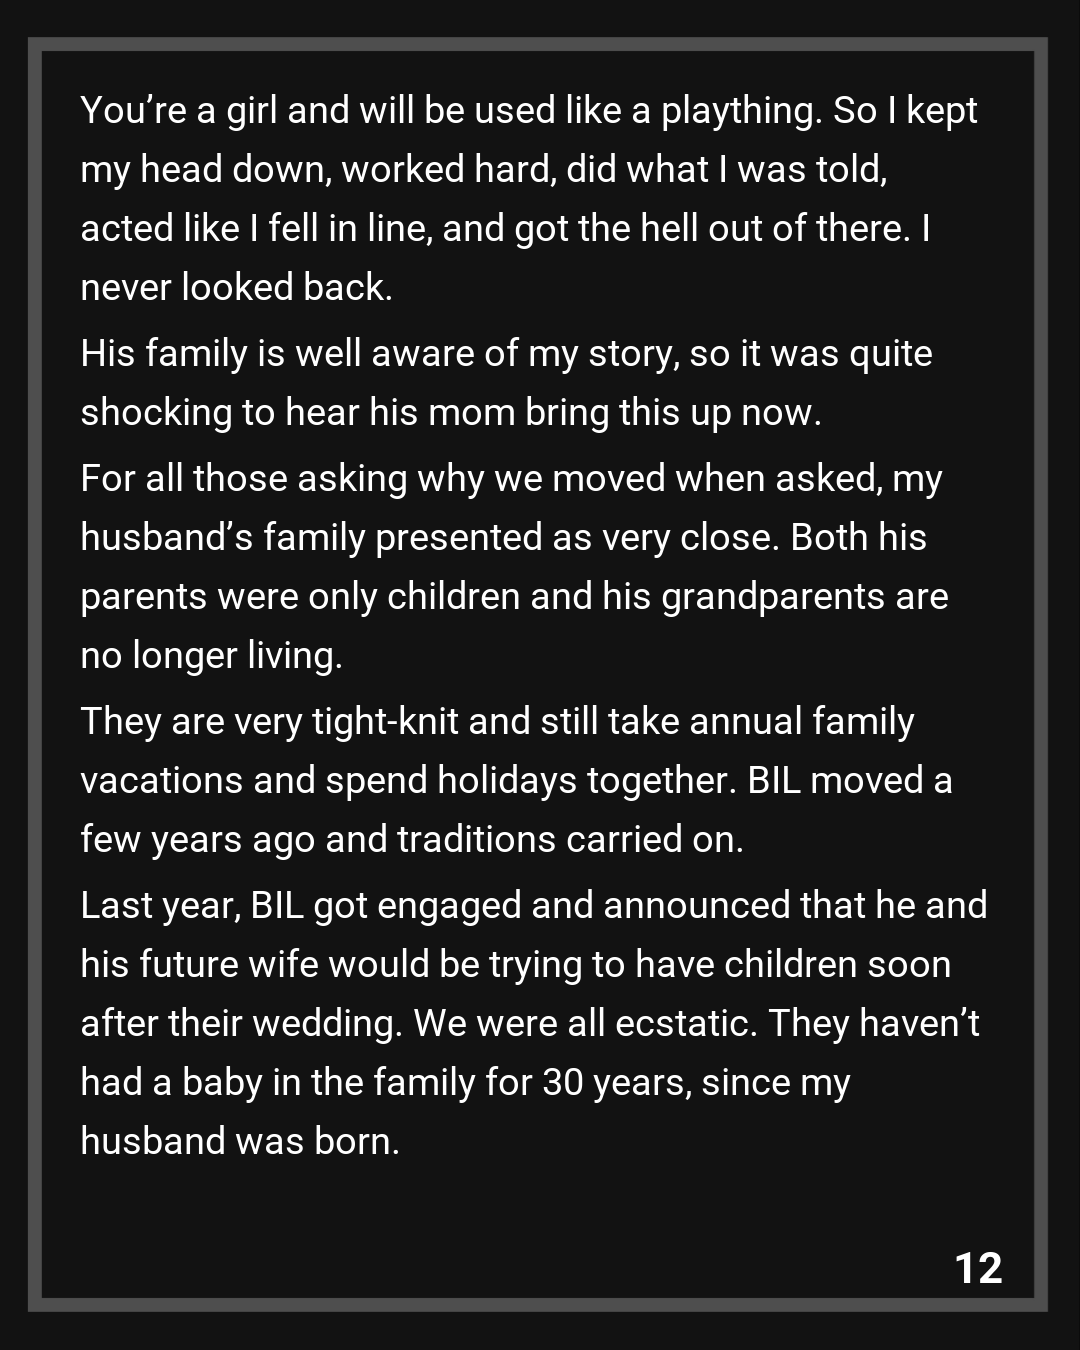Click the phrase "husband was born"
This screenshot has width=1080, height=1350.
[239, 1142]
